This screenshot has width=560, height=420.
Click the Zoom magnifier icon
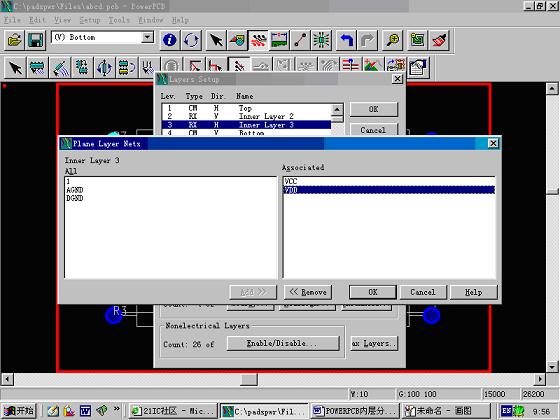(x=393, y=40)
